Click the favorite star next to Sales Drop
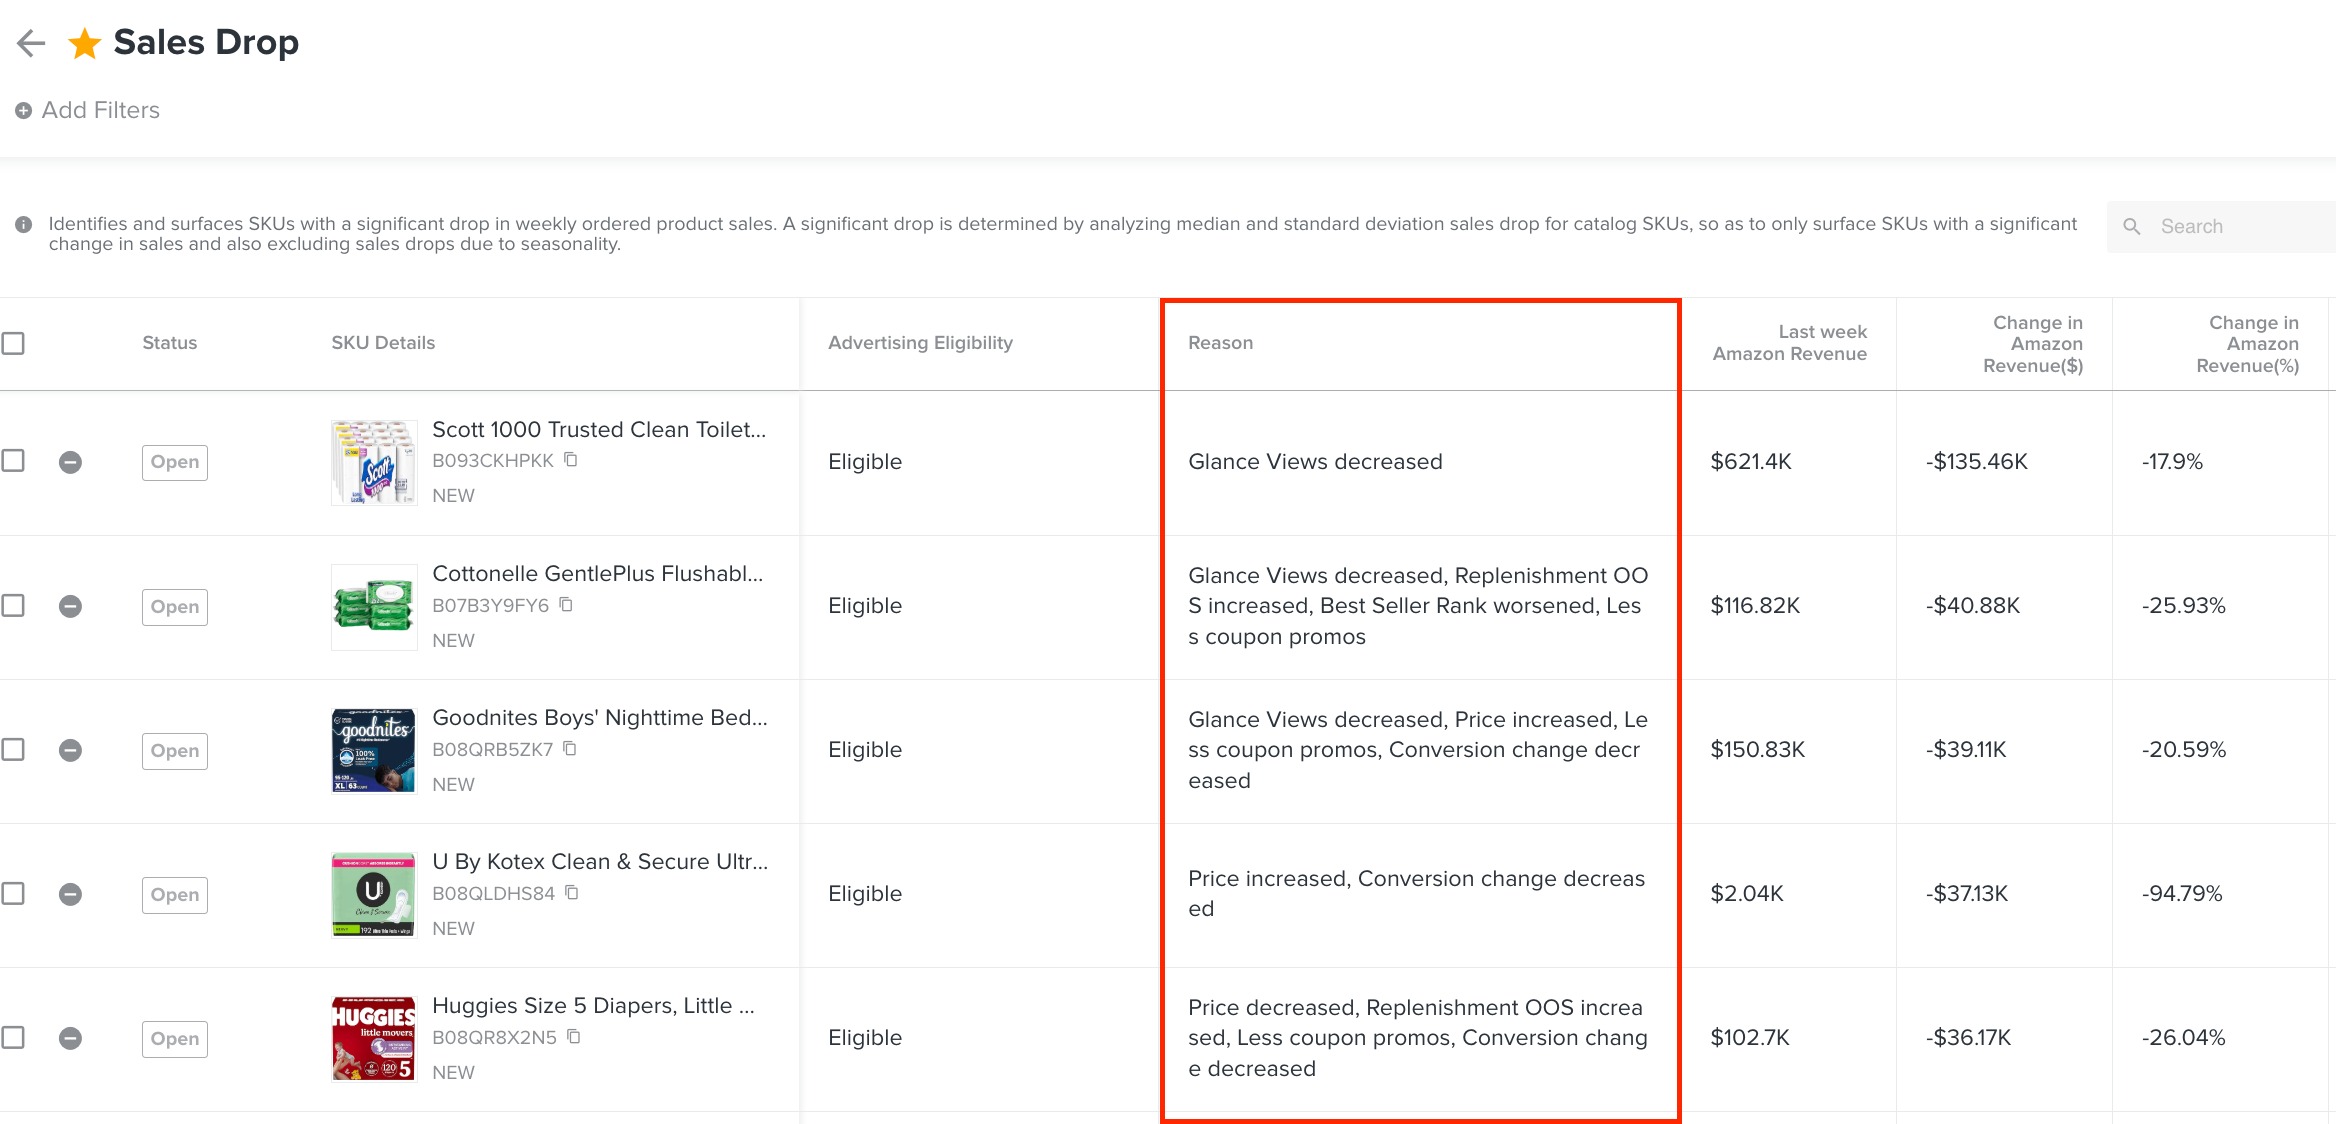The height and width of the screenshot is (1124, 2336). click(x=84, y=43)
